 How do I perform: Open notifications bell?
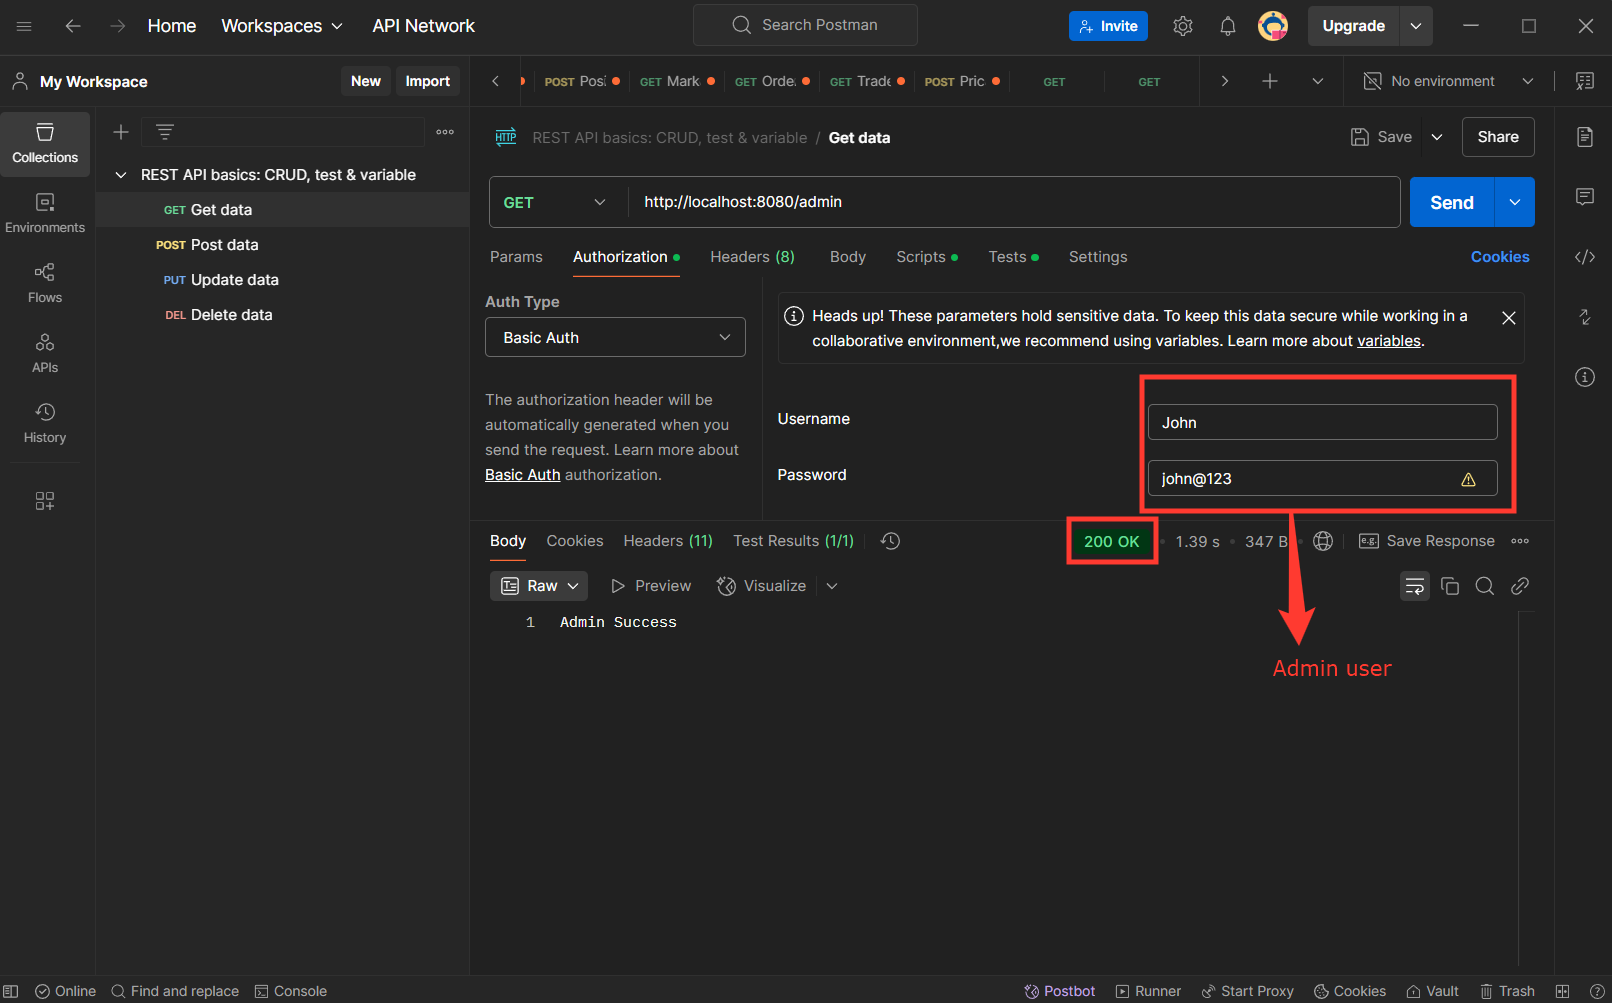(x=1228, y=26)
